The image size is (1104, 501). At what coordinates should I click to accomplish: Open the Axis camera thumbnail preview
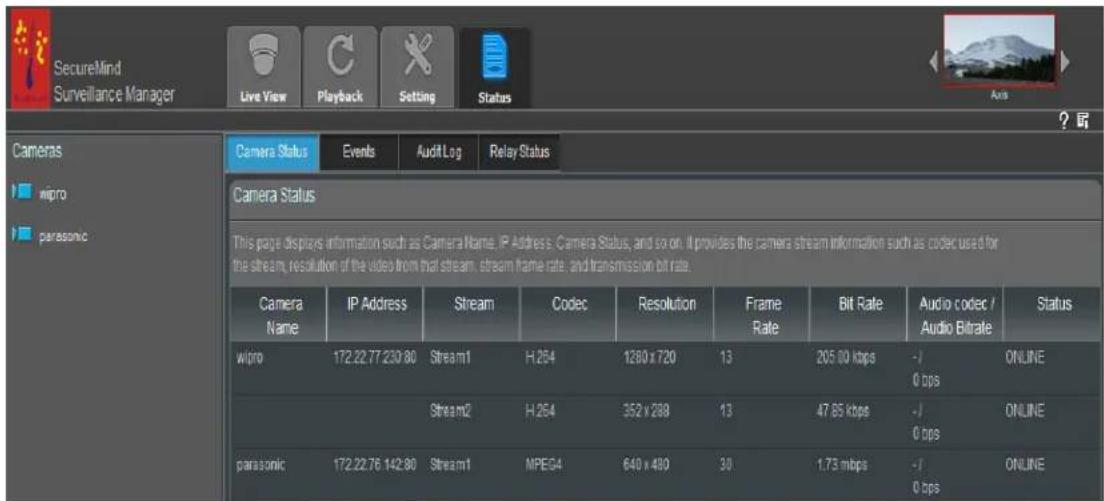[x=999, y=51]
